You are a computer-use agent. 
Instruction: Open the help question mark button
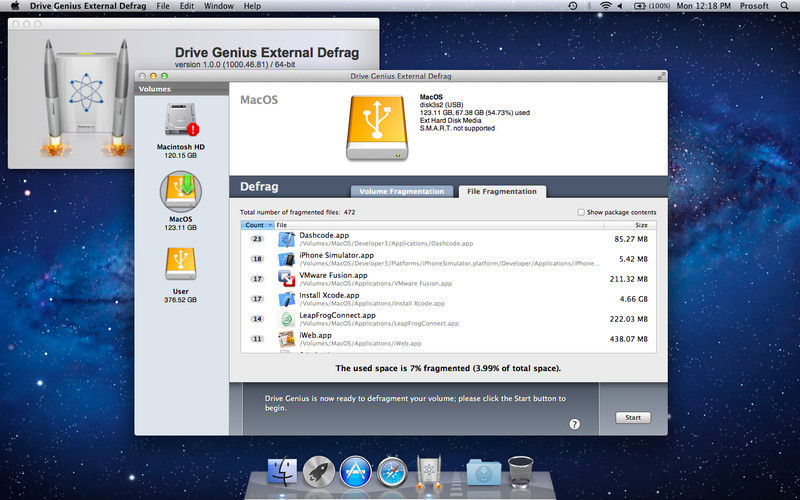[x=574, y=424]
